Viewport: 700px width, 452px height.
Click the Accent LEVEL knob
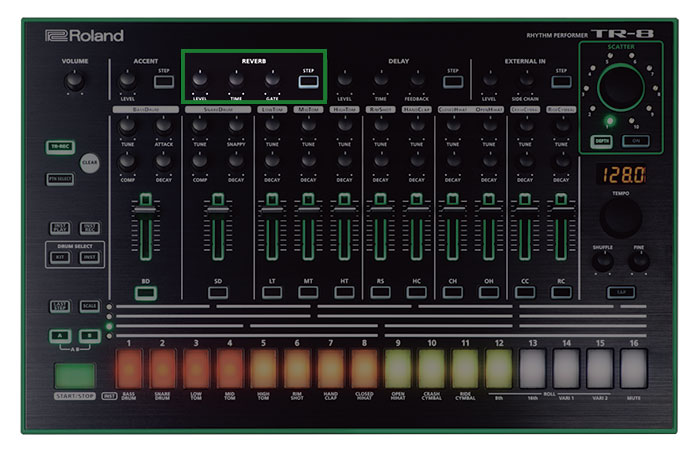coord(128,80)
